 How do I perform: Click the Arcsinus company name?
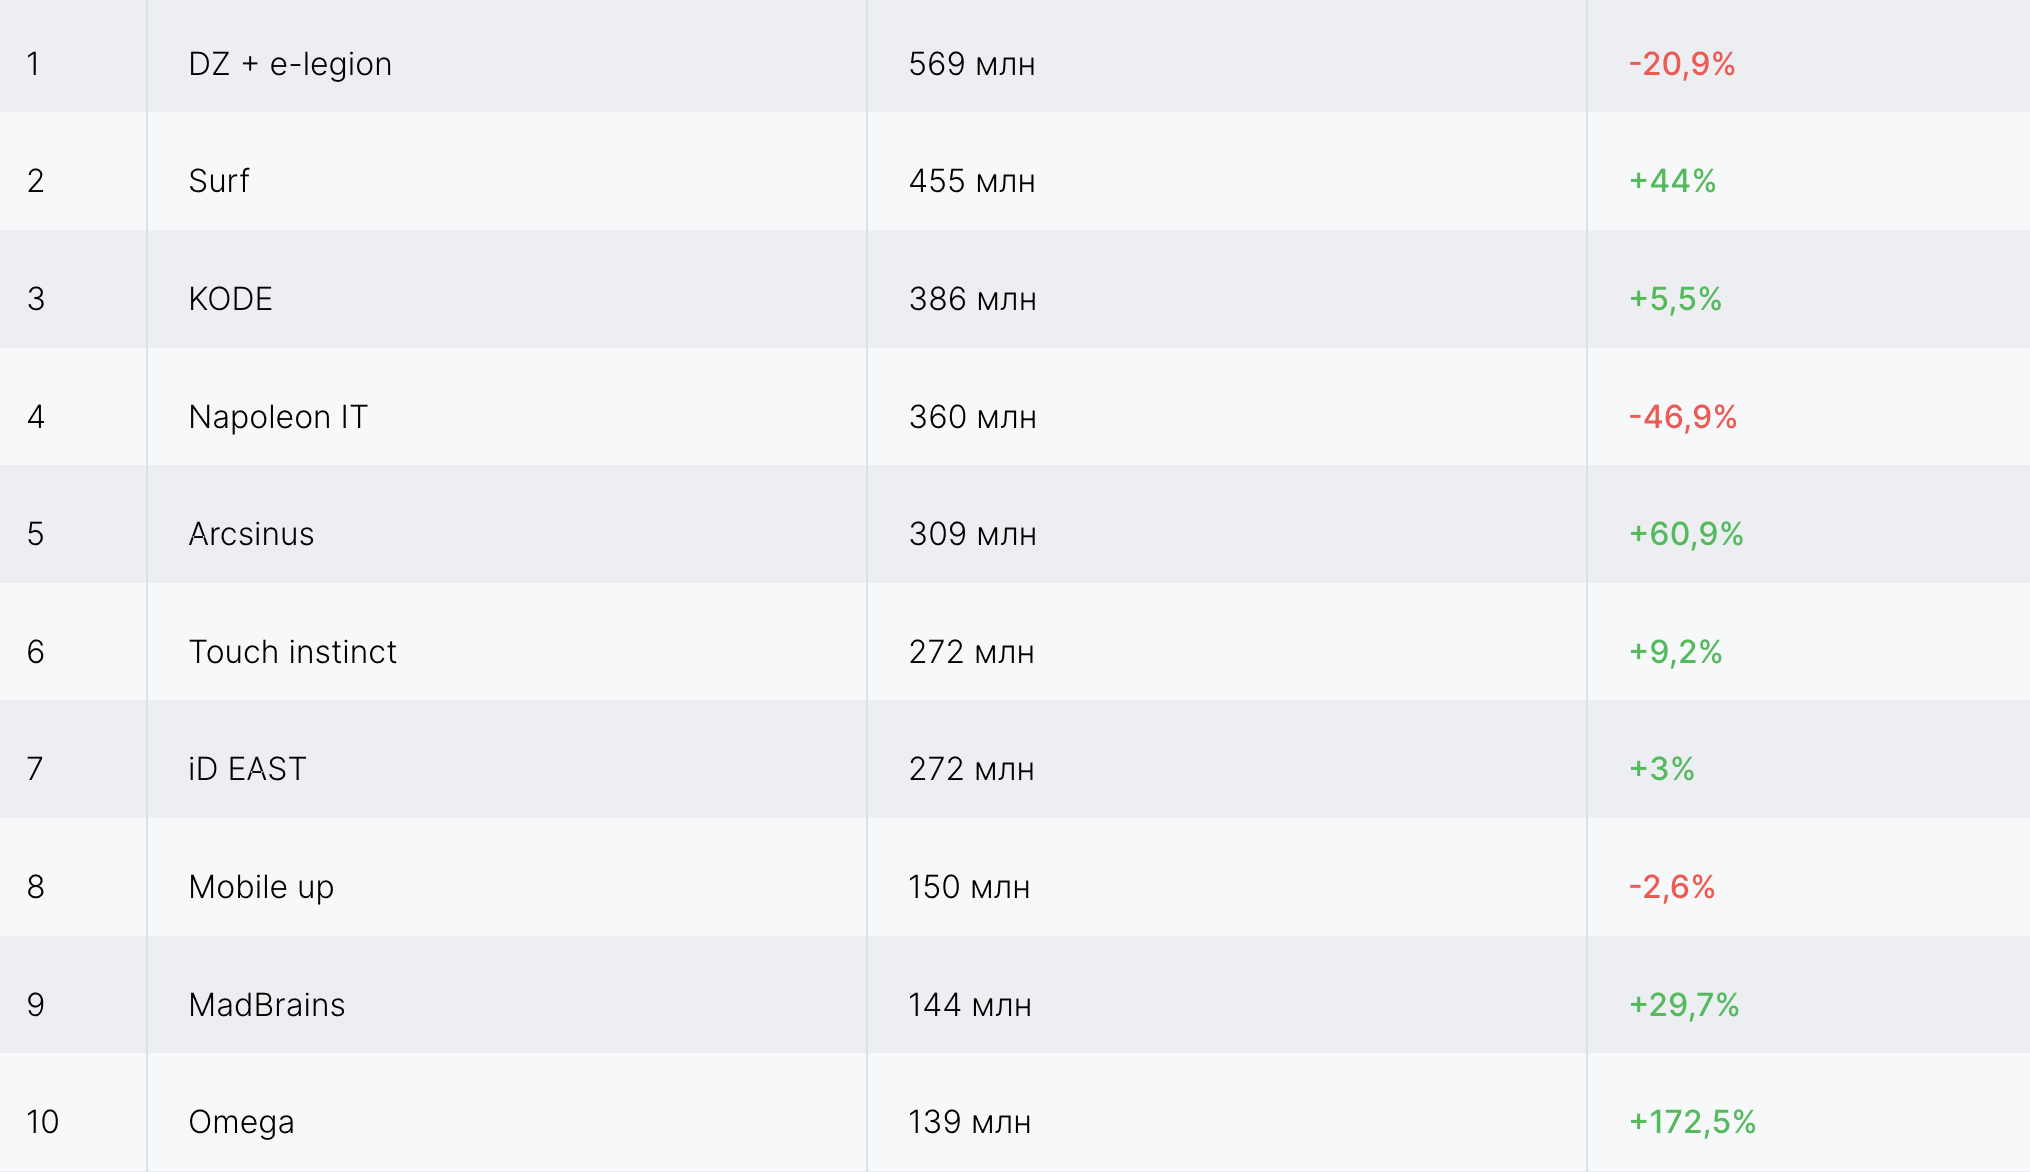tap(251, 534)
